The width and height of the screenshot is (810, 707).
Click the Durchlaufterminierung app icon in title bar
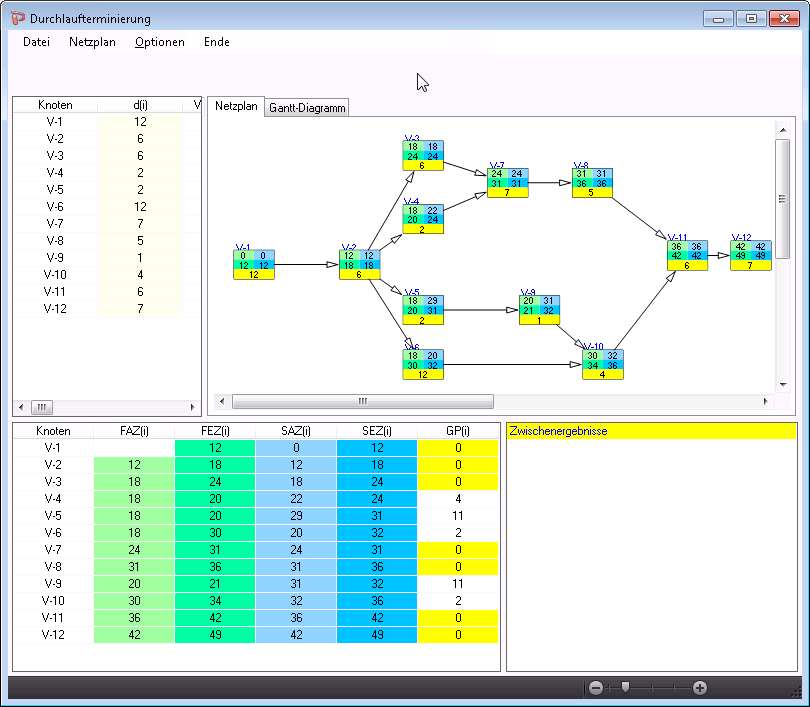coord(18,18)
